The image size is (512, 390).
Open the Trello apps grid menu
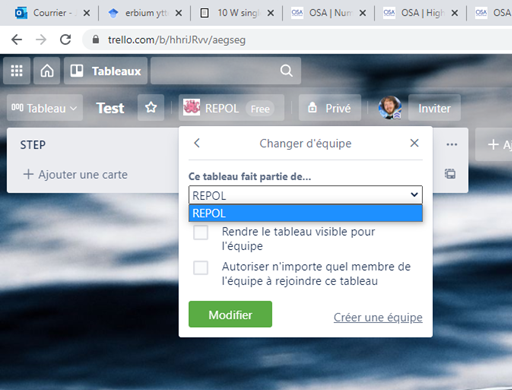pyautogui.click(x=17, y=71)
